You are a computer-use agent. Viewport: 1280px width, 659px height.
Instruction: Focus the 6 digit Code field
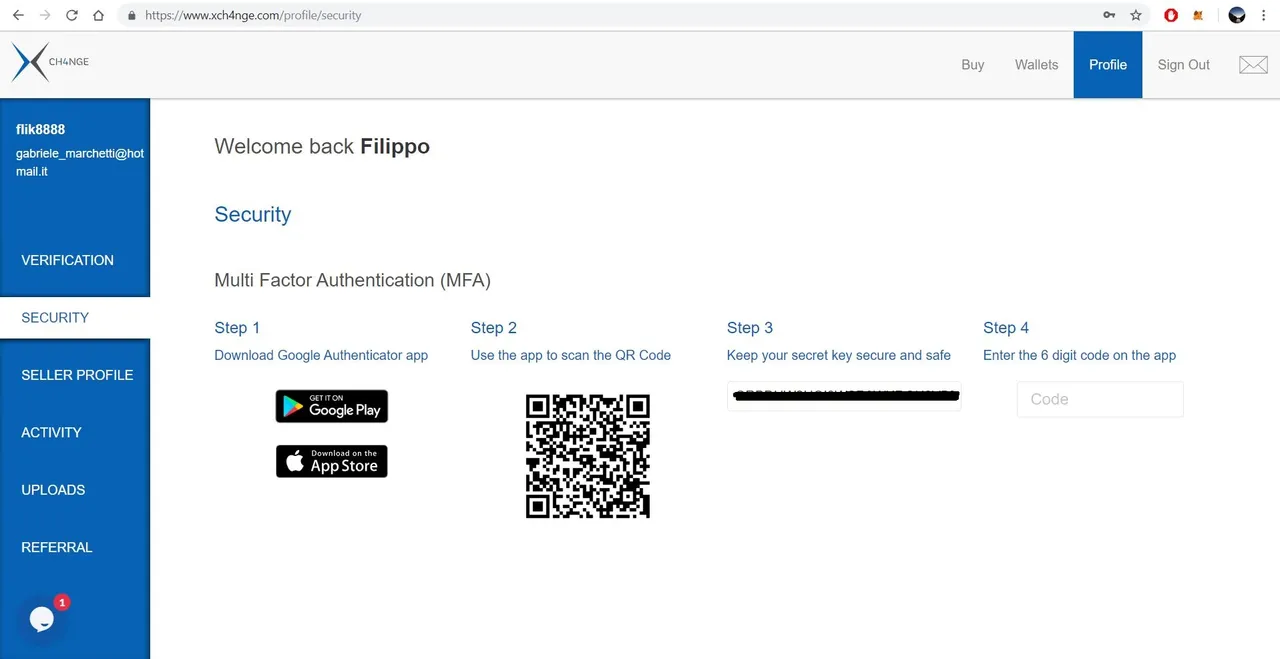coord(1100,399)
